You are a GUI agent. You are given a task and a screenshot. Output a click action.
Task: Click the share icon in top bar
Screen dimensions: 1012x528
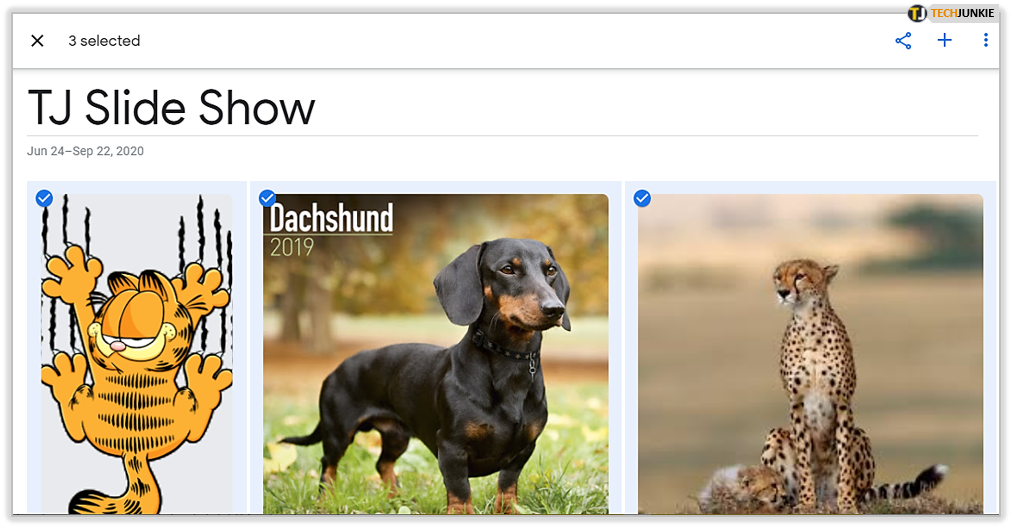pyautogui.click(x=903, y=41)
